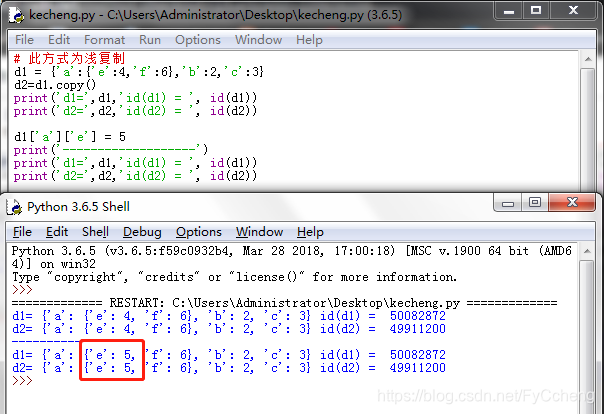604x414 pixels.
Task: Open Help menu in Python Shell
Action: pyautogui.click(x=310, y=232)
